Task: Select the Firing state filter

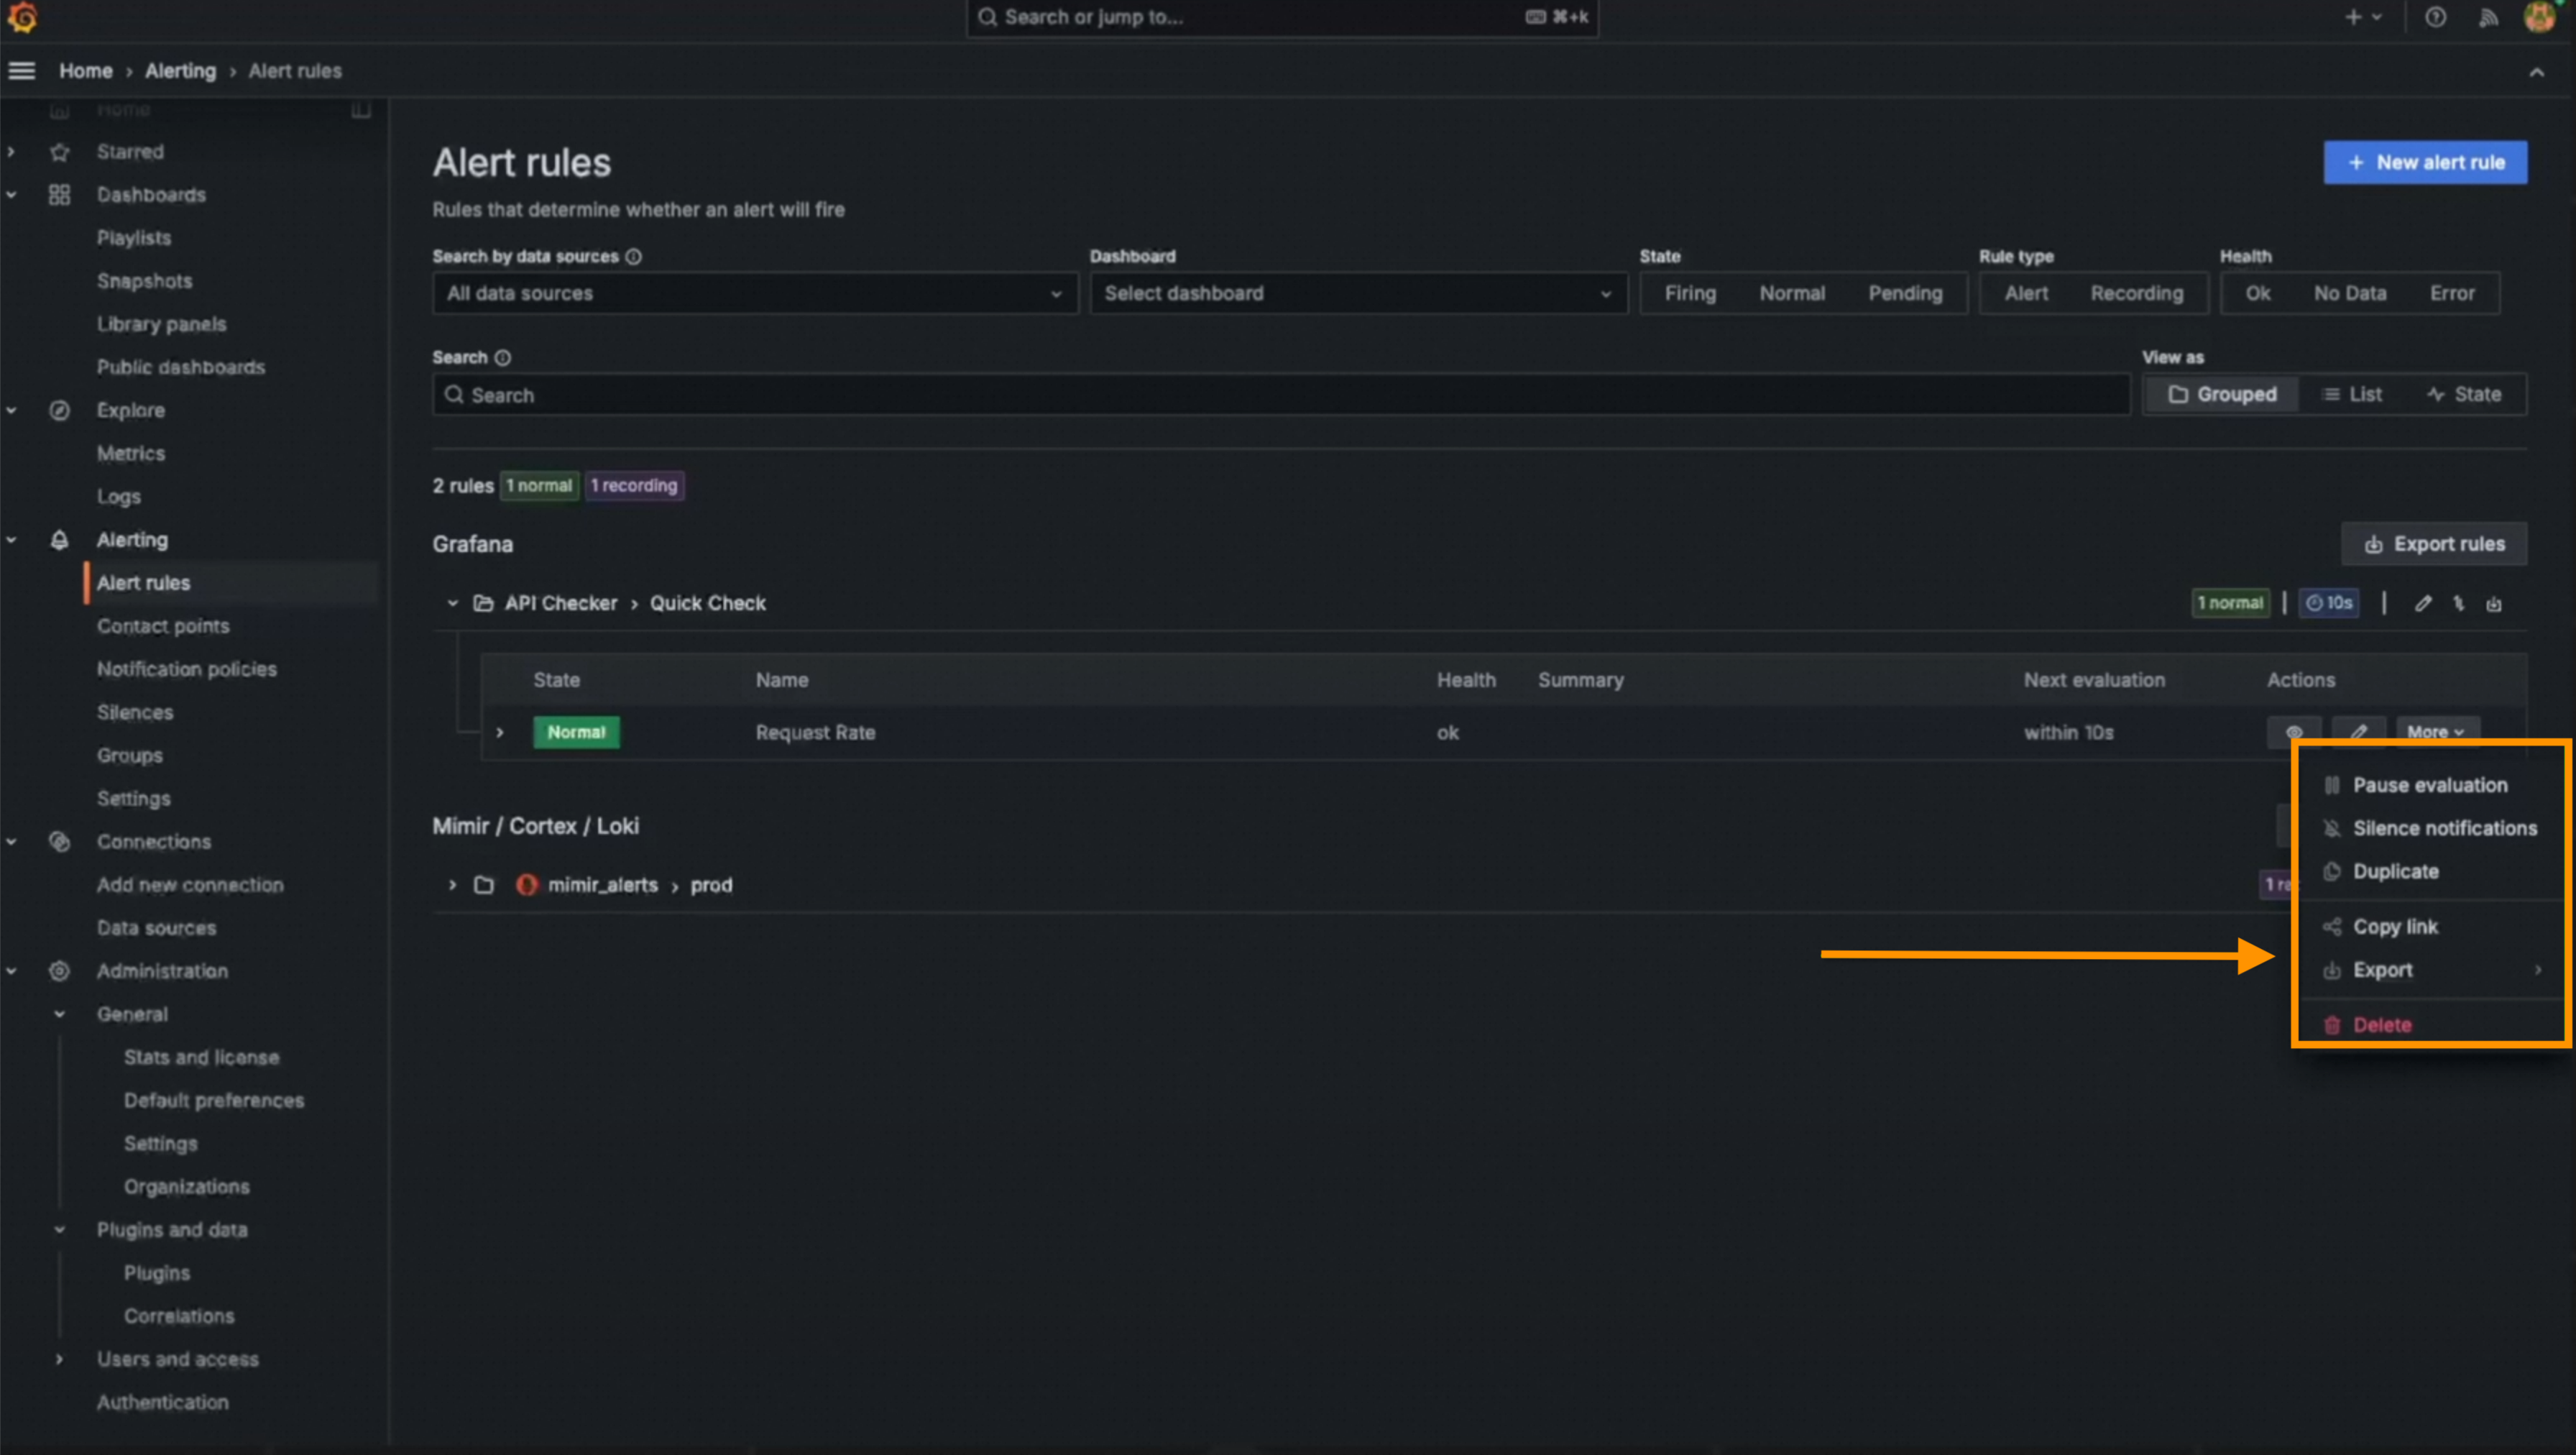Action: (x=1690, y=293)
